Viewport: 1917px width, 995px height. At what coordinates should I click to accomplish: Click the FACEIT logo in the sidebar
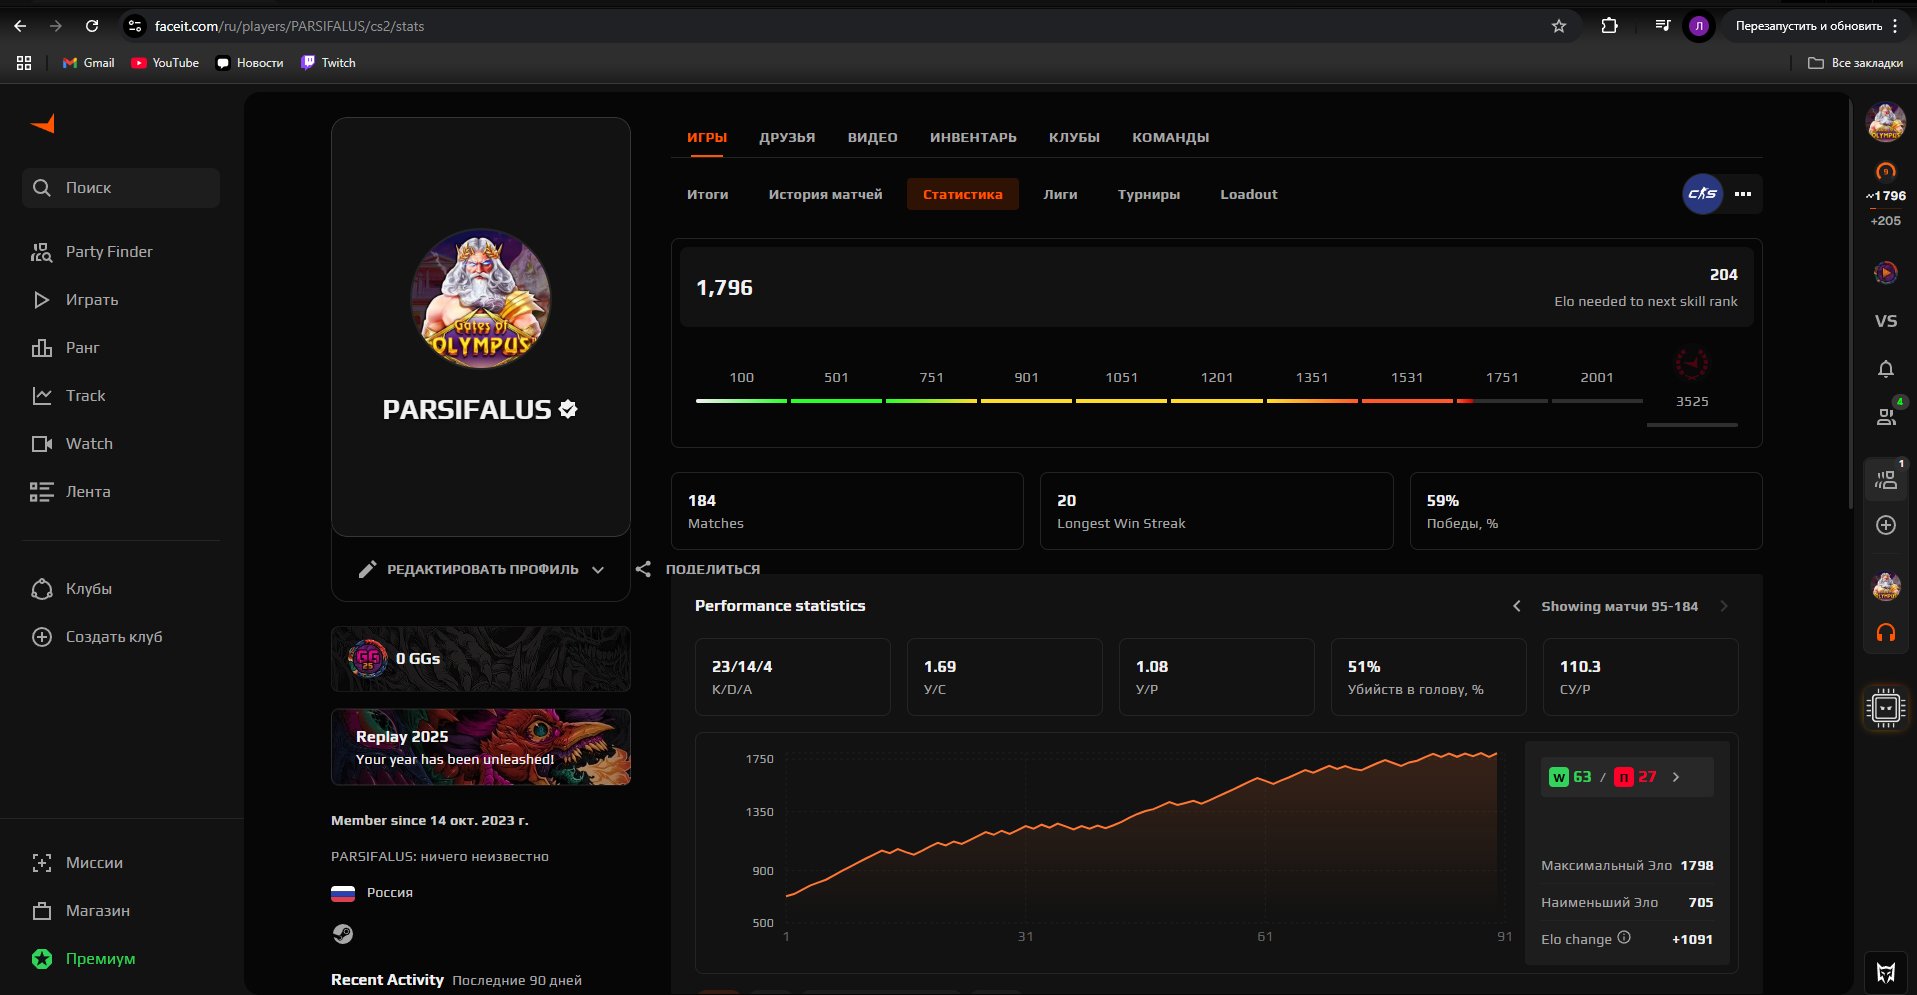point(43,124)
